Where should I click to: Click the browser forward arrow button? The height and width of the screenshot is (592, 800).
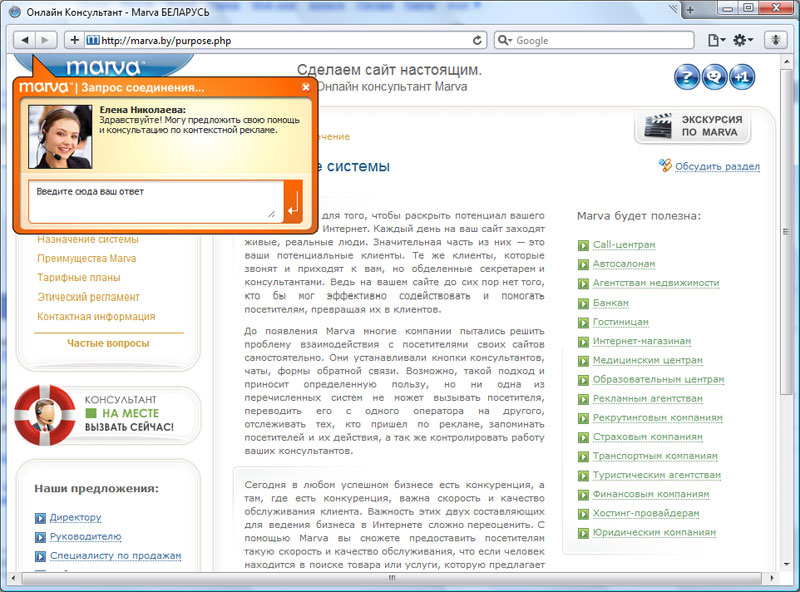point(47,40)
